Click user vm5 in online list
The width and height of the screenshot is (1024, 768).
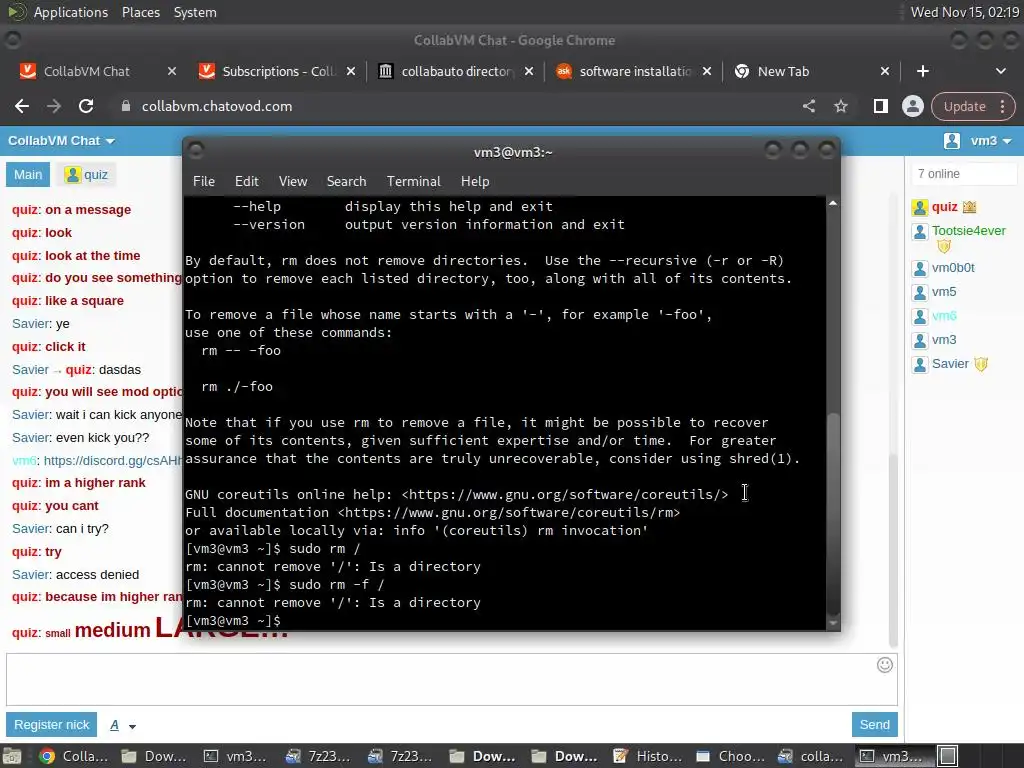(944, 292)
